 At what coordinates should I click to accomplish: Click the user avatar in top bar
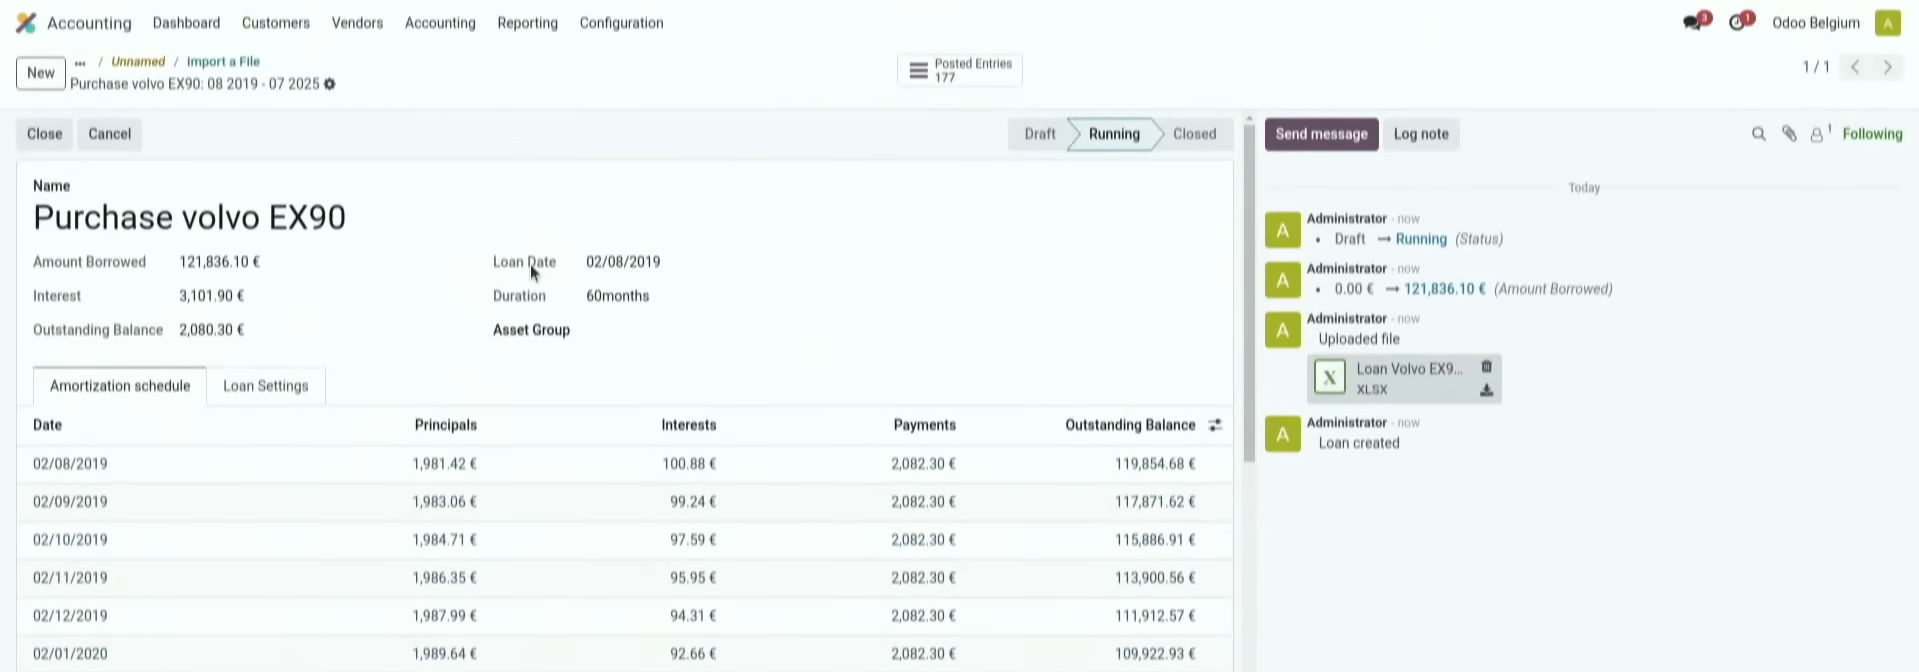coord(1888,23)
